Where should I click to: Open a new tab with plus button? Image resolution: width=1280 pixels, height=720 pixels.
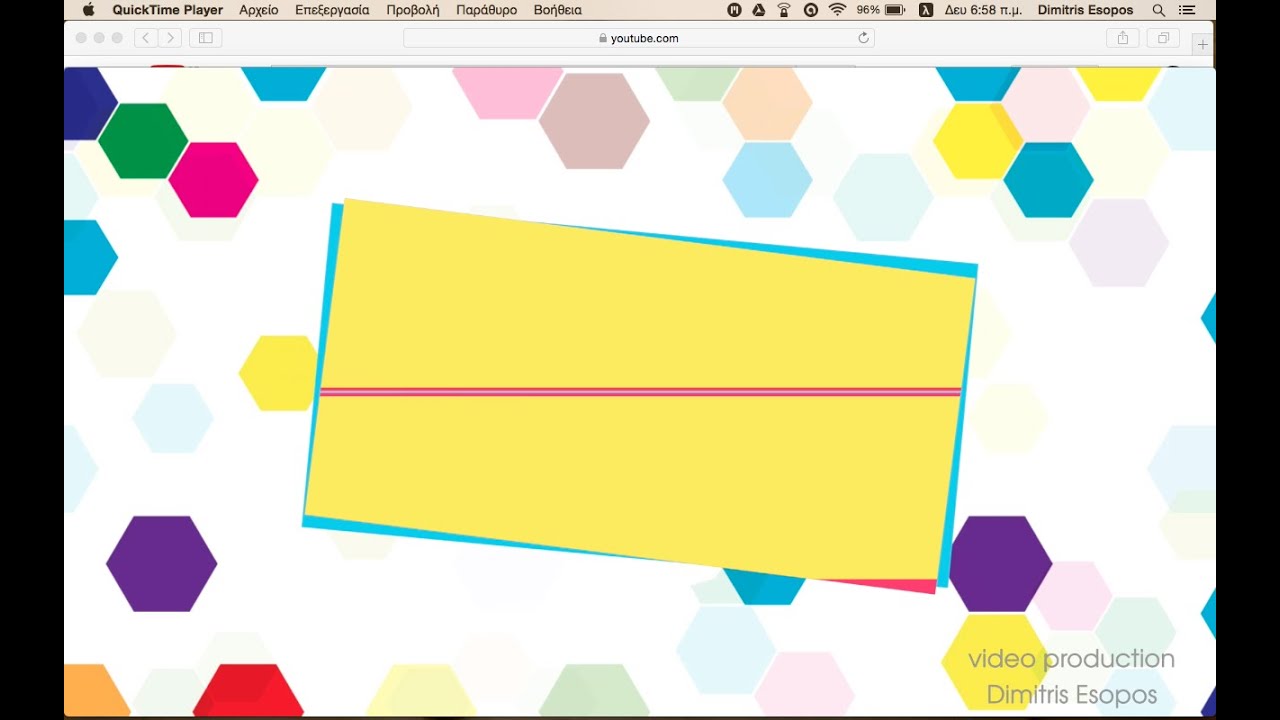click(x=1202, y=44)
